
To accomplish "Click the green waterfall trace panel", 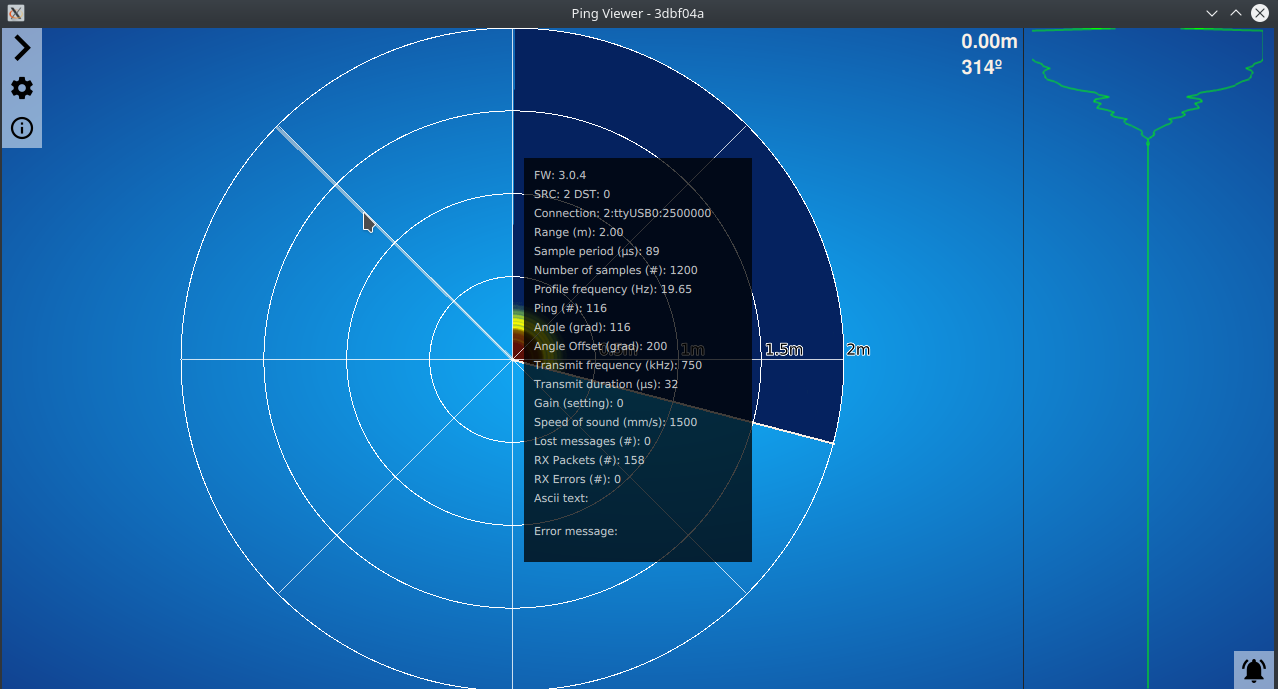I will point(1148,300).
